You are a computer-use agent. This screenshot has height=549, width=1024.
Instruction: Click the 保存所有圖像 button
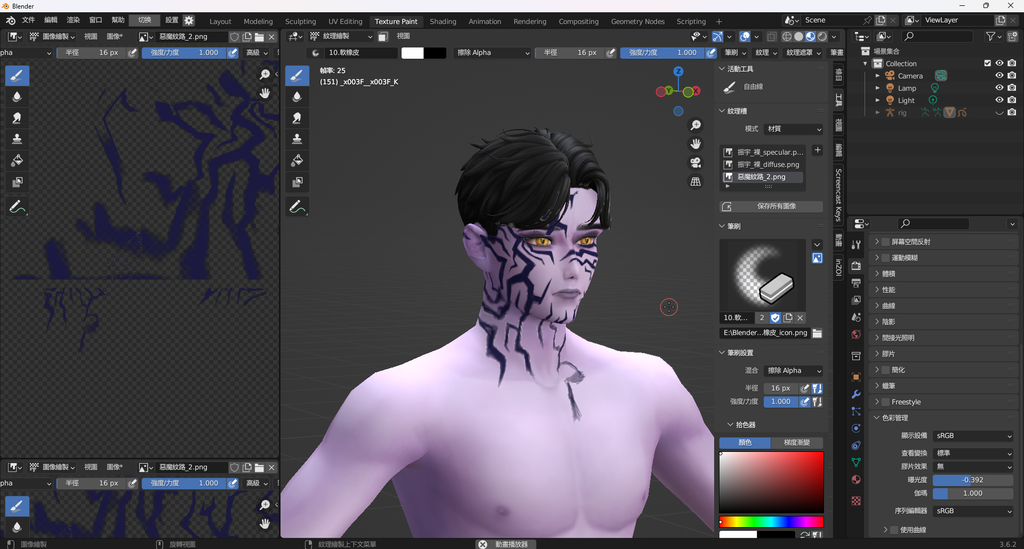pyautogui.click(x=771, y=206)
